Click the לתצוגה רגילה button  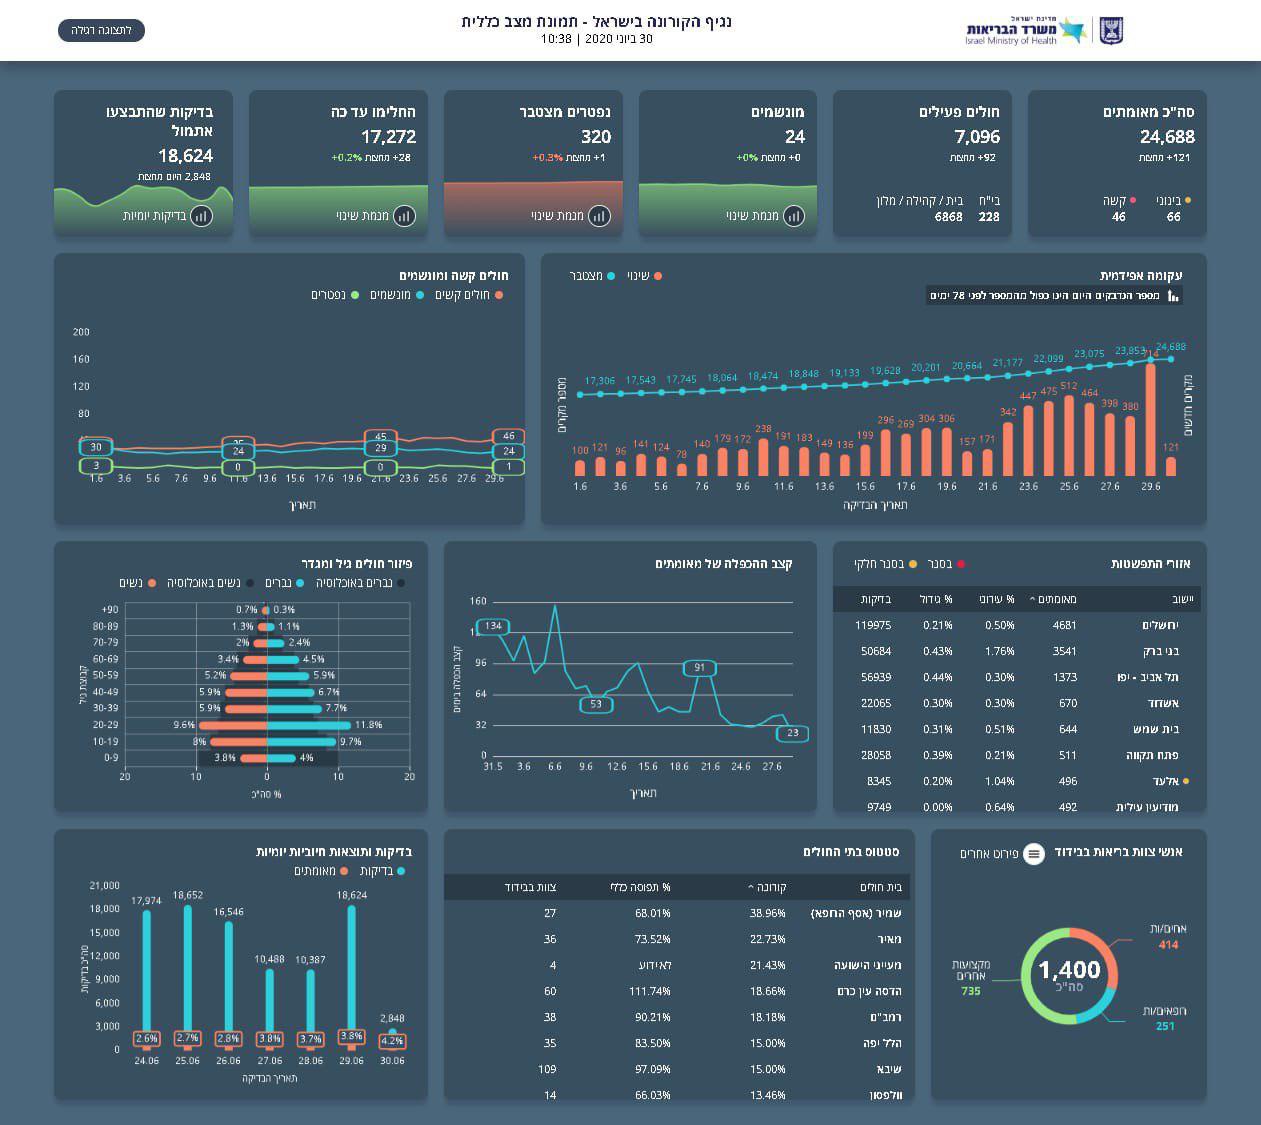101,30
